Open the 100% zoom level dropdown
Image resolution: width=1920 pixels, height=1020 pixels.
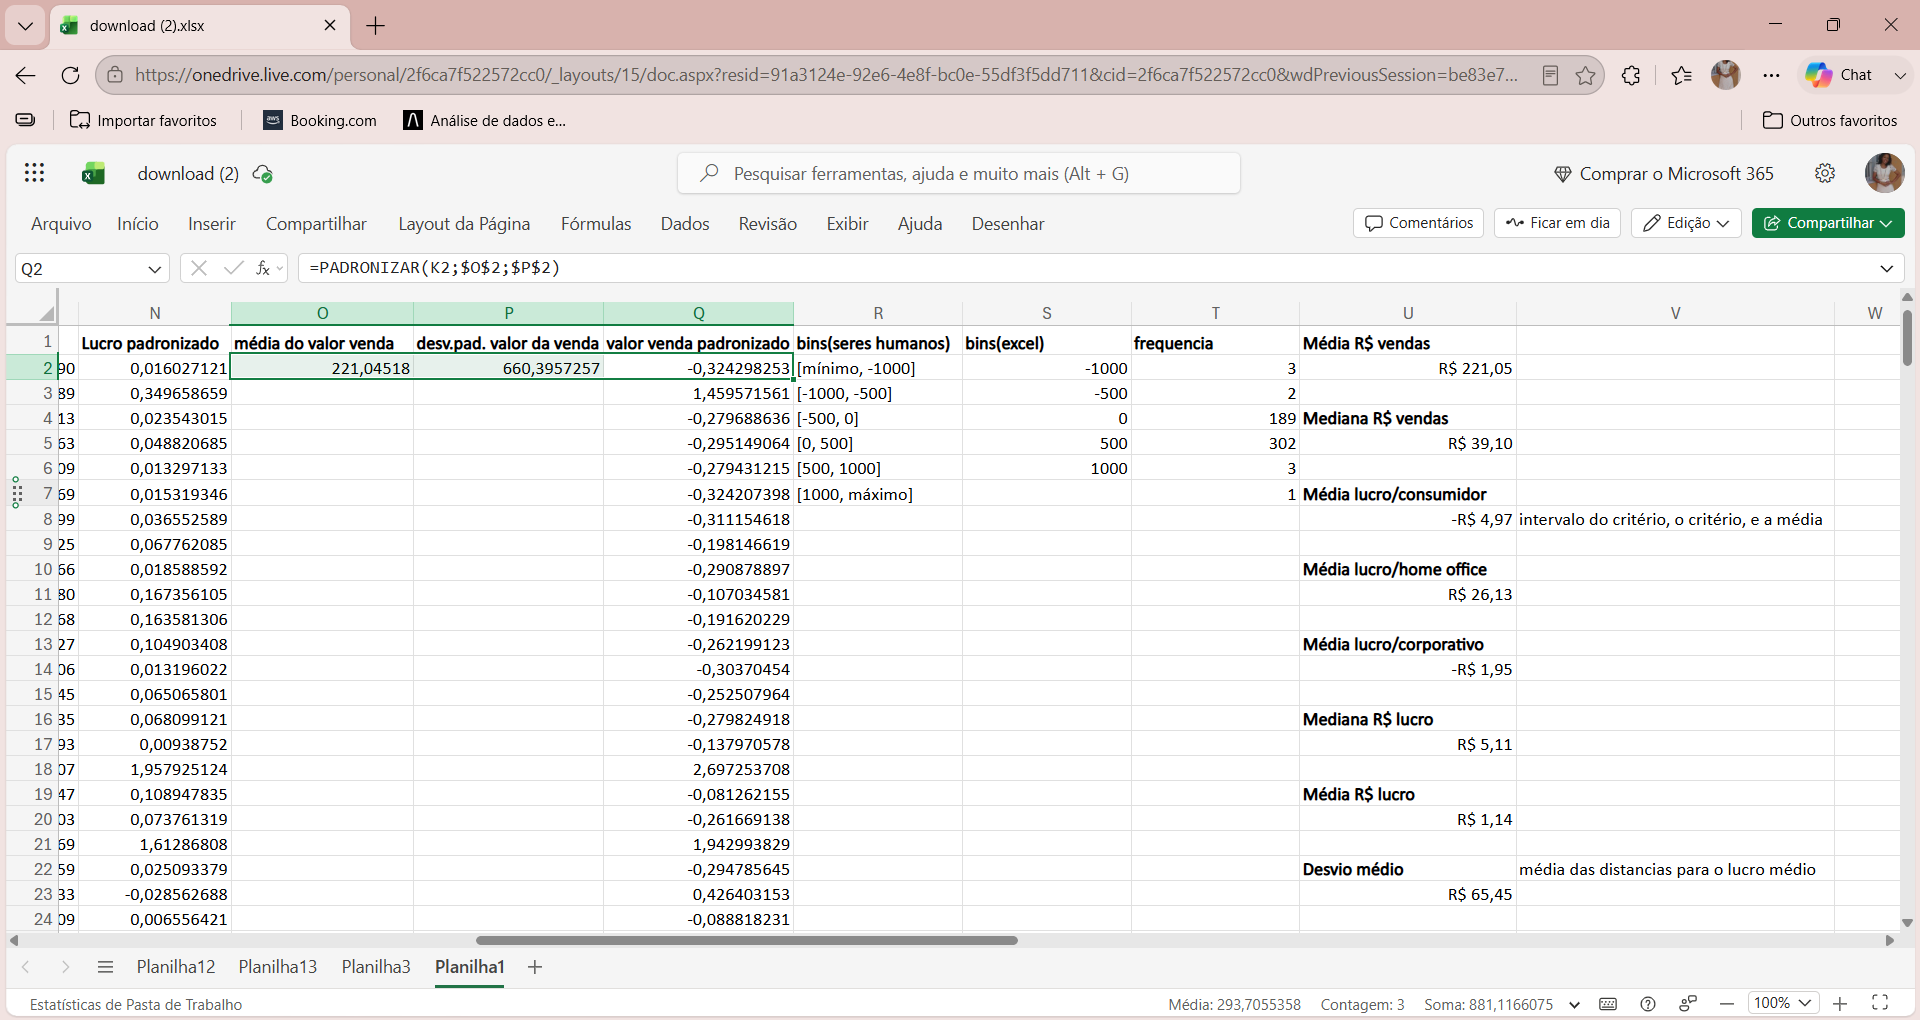1783,1003
